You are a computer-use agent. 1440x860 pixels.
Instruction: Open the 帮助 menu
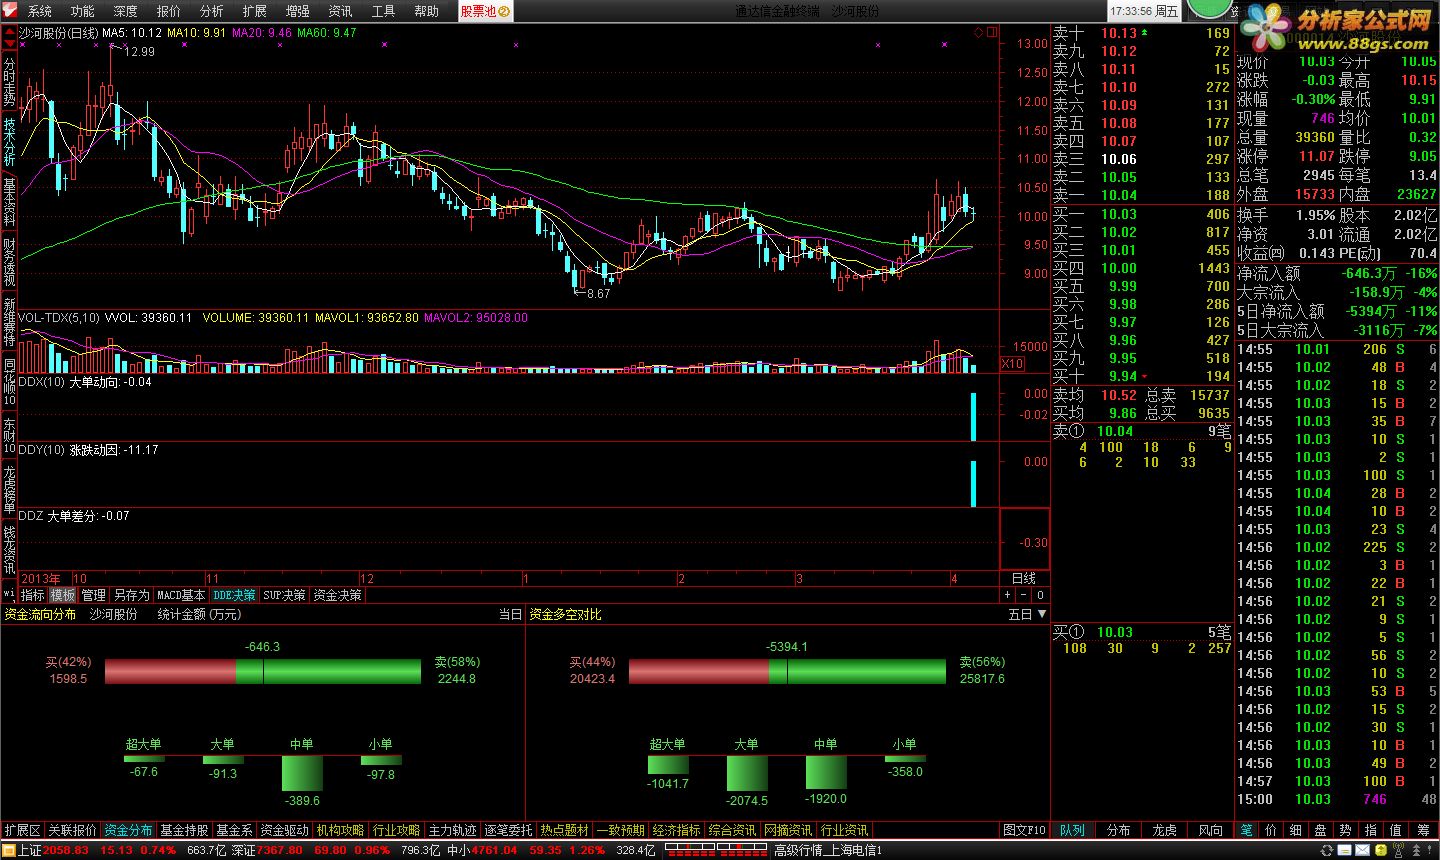click(426, 11)
